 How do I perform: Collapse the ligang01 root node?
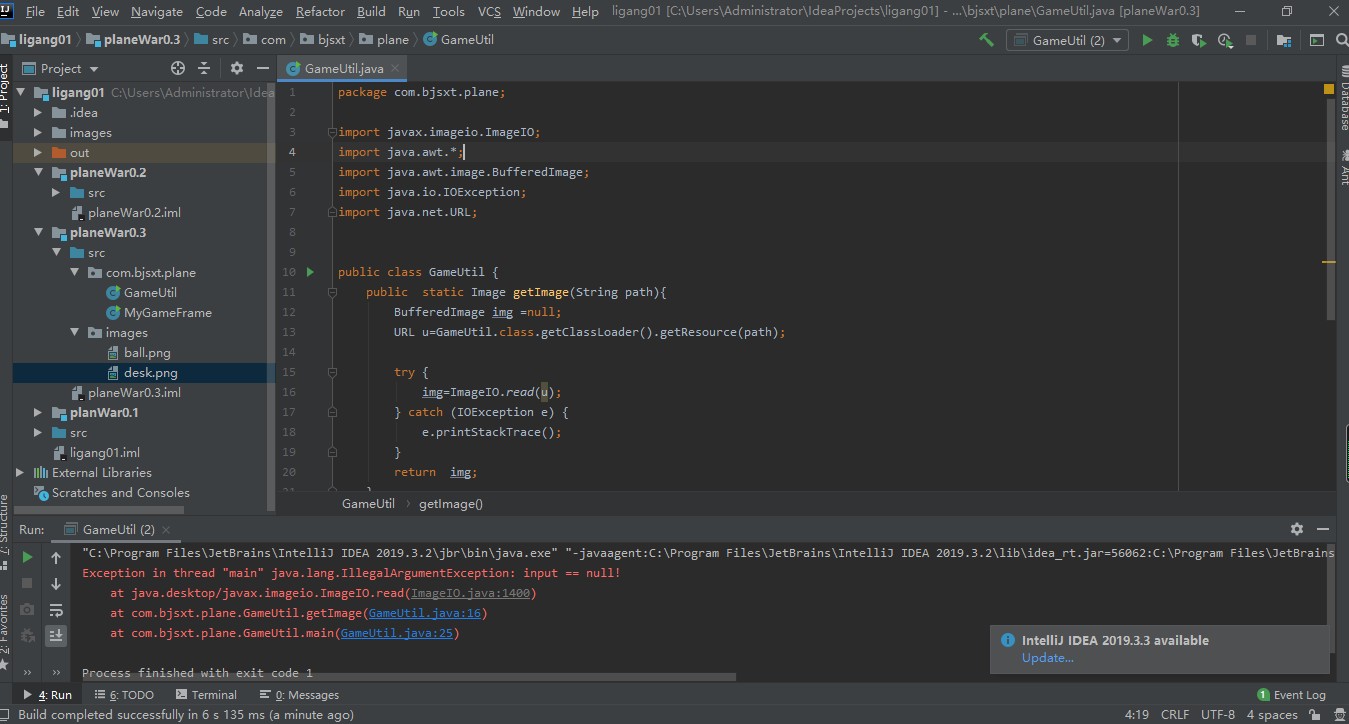20,93
